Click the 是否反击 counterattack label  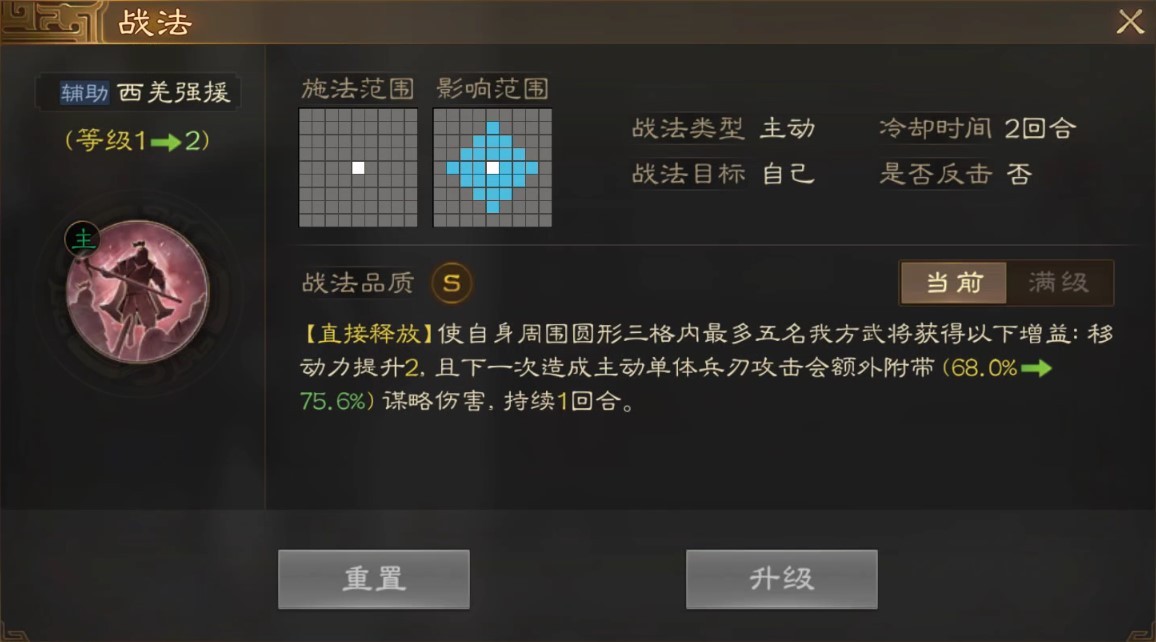[x=935, y=174]
